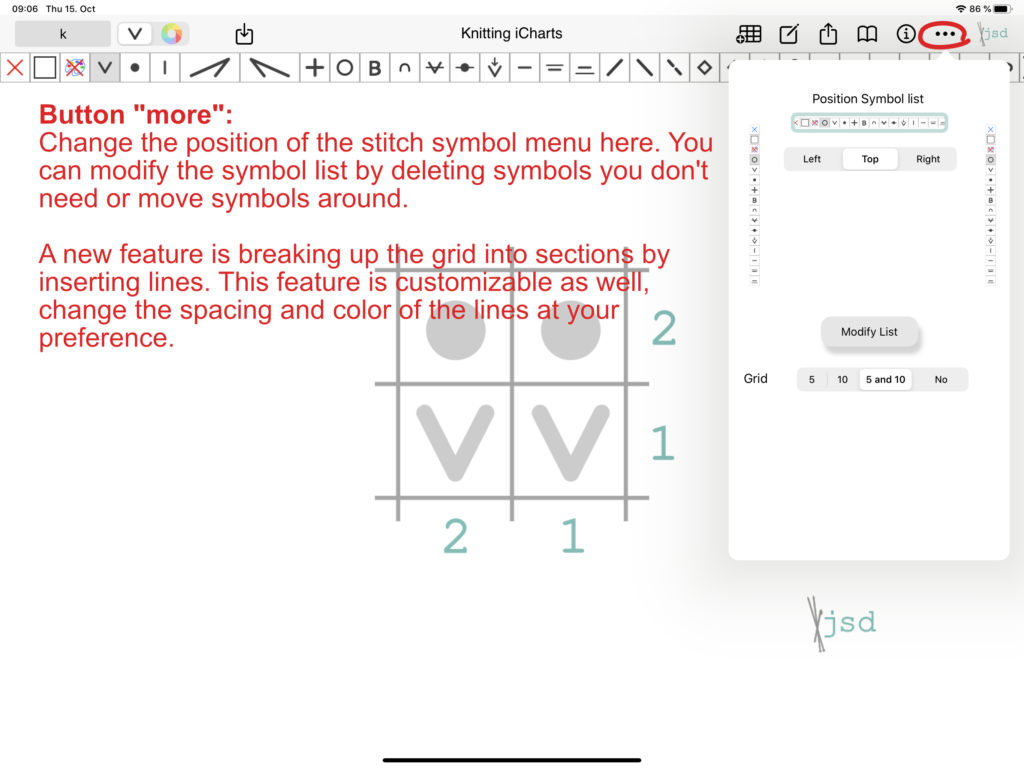1024x768 pixels.
Task: Select the single dash stitch symbol
Action: pos(525,67)
